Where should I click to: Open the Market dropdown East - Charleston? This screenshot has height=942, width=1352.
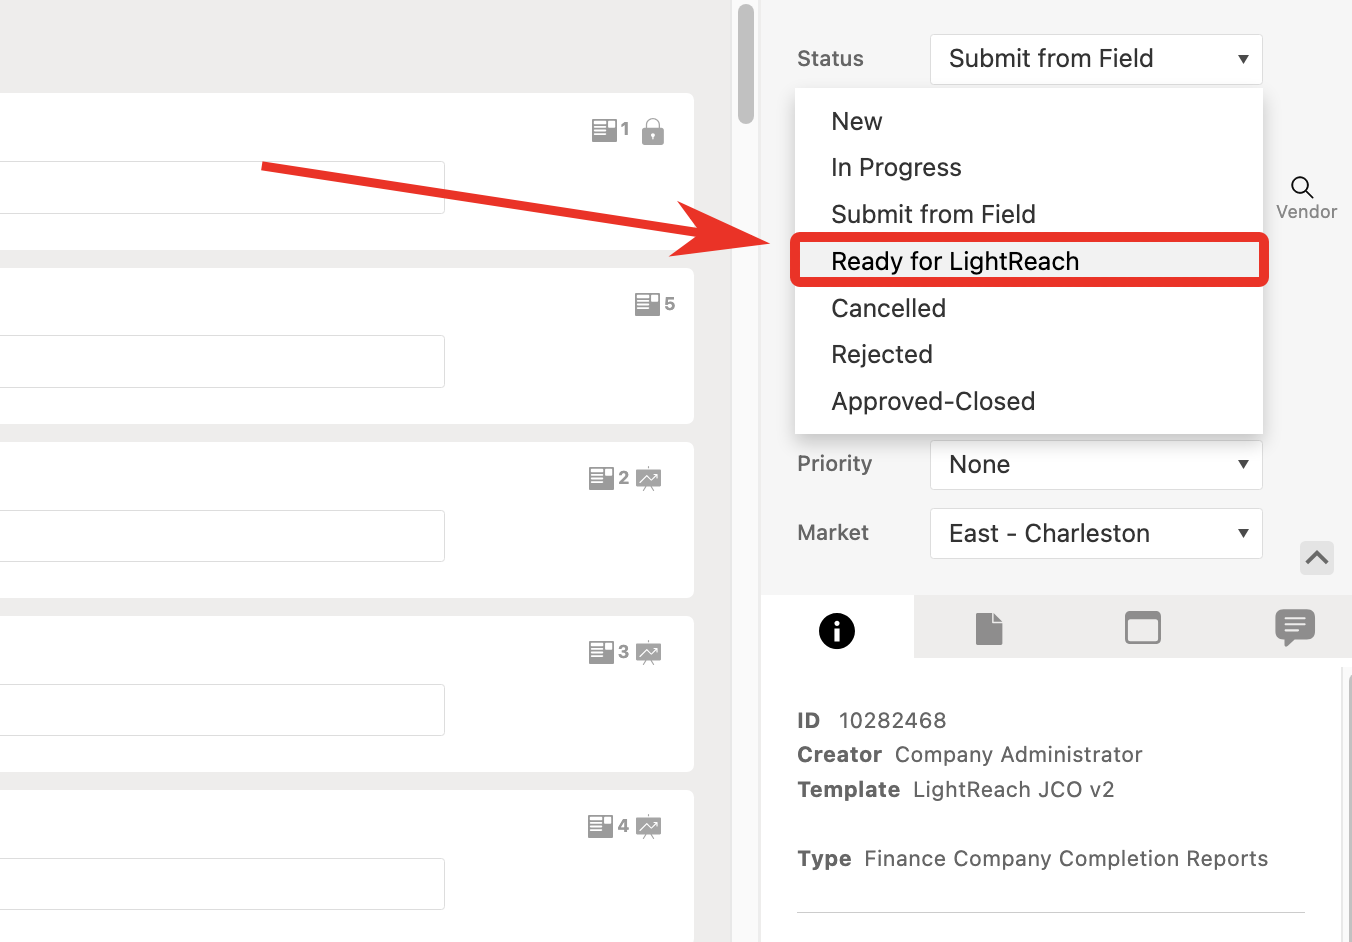coord(1095,534)
